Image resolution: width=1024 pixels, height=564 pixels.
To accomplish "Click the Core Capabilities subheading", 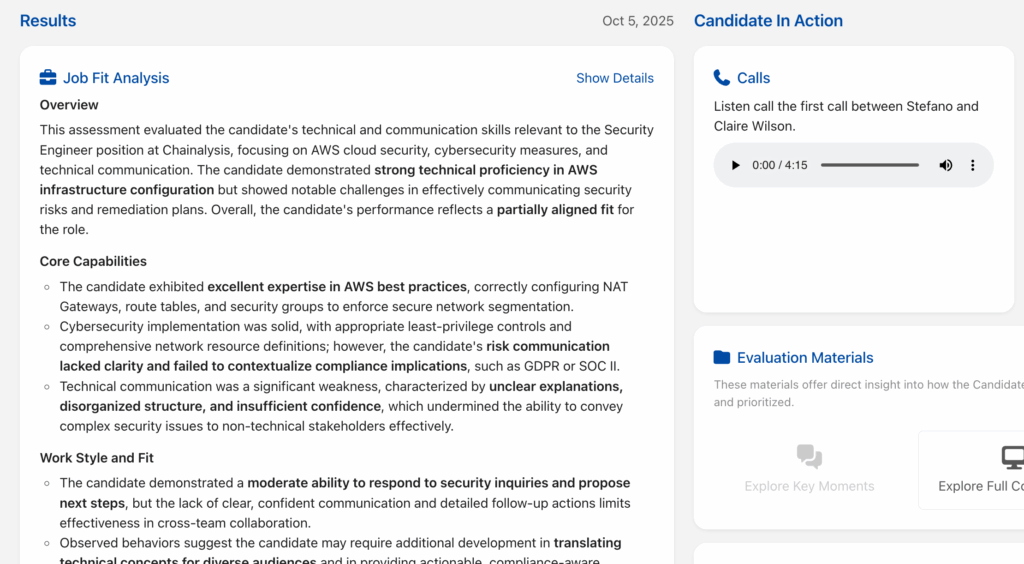I will [x=93, y=261].
